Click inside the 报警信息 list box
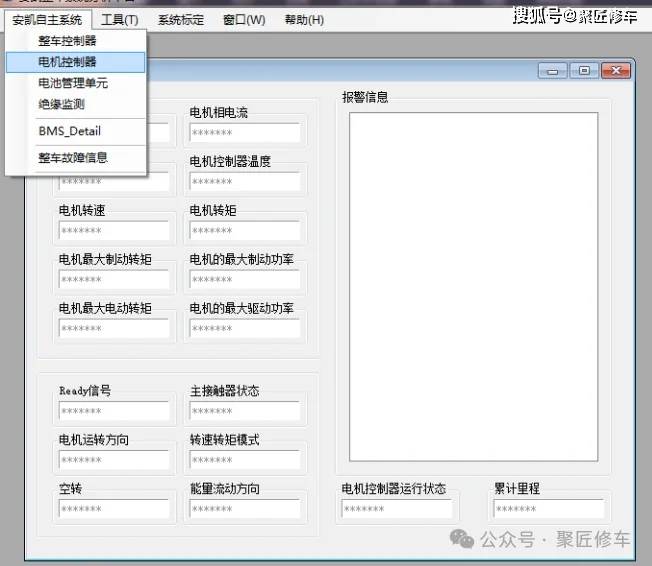 (x=473, y=285)
